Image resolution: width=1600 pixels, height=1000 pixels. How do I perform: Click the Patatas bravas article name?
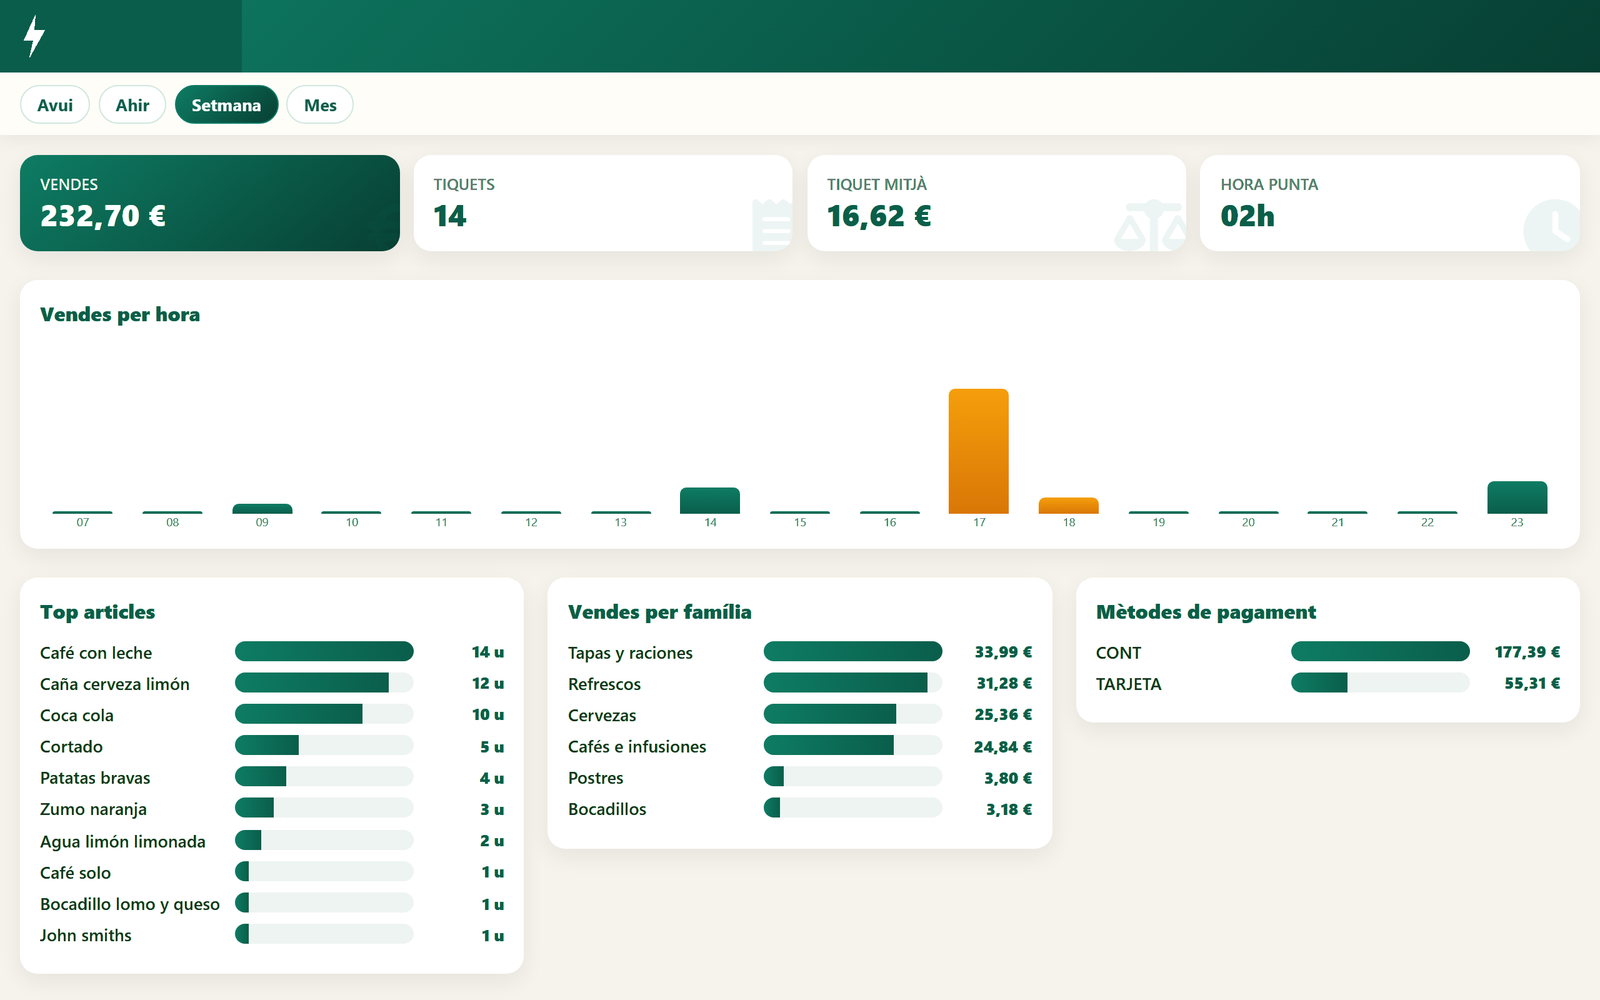tap(95, 778)
